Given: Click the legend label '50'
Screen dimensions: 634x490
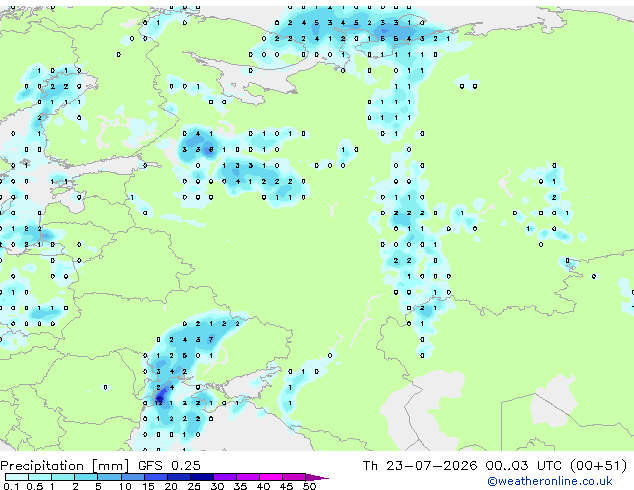Looking at the screenshot, I should (x=309, y=486).
